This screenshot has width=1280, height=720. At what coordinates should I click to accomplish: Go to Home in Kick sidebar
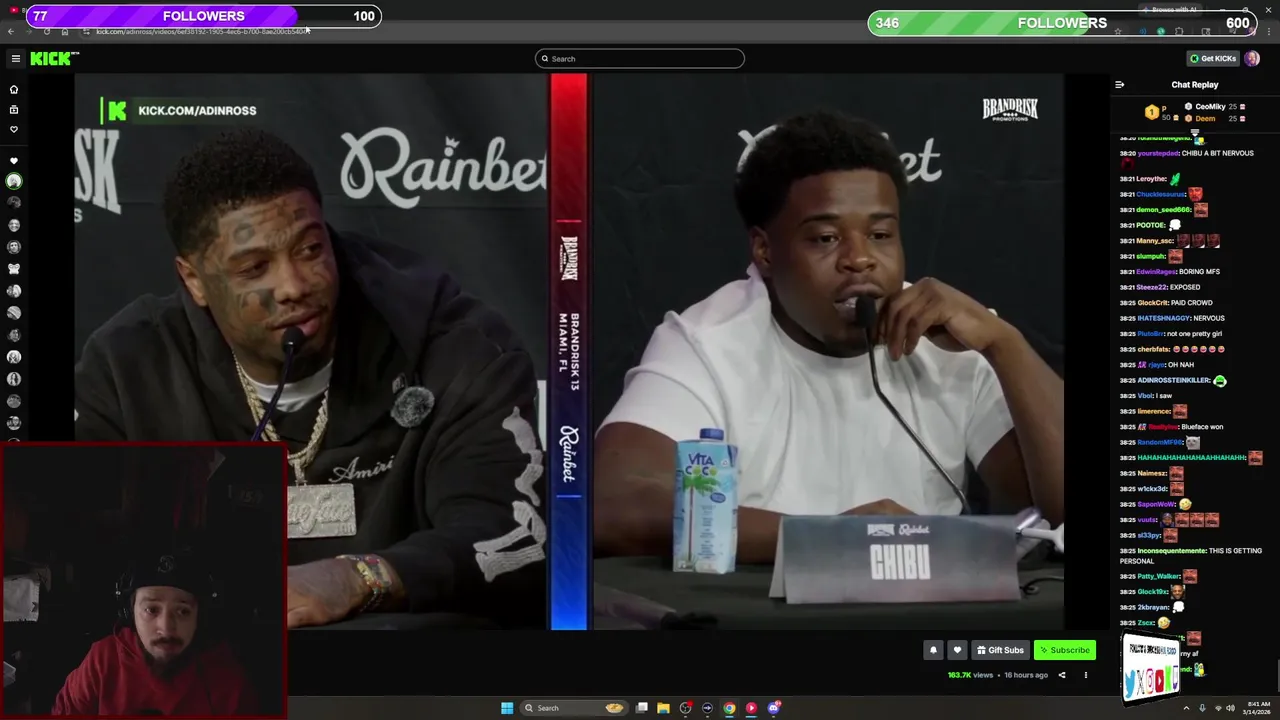coord(14,90)
